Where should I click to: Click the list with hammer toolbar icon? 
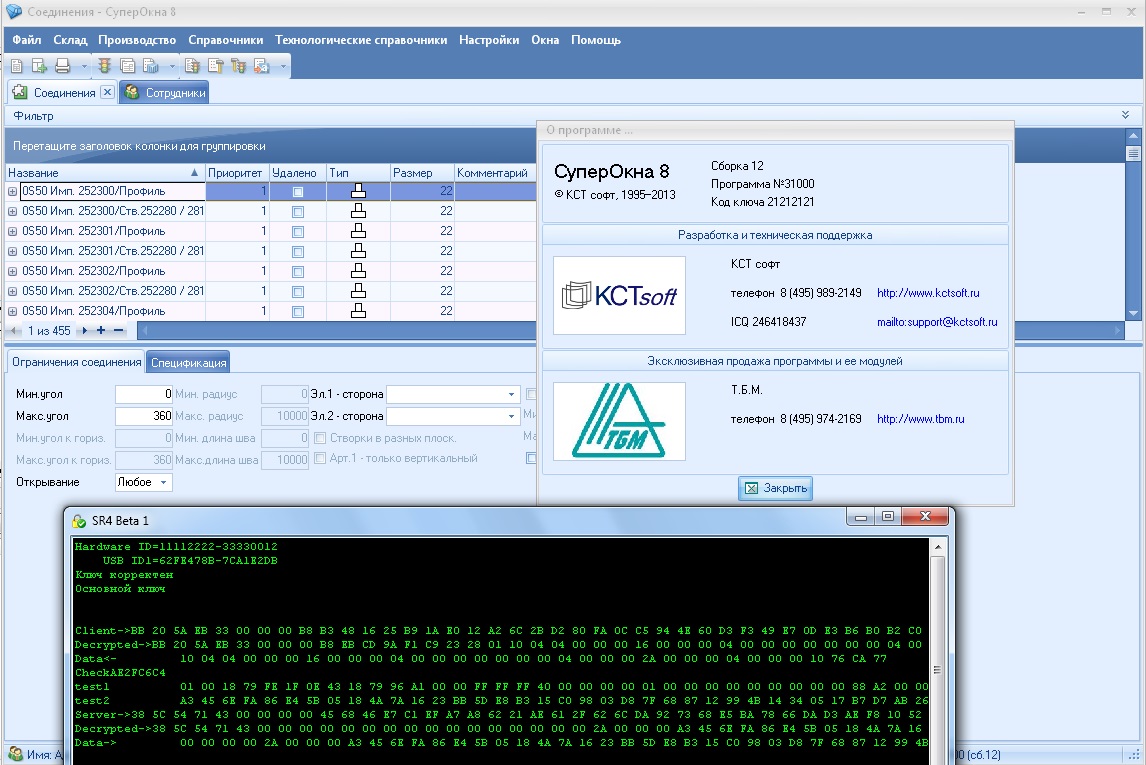point(216,66)
